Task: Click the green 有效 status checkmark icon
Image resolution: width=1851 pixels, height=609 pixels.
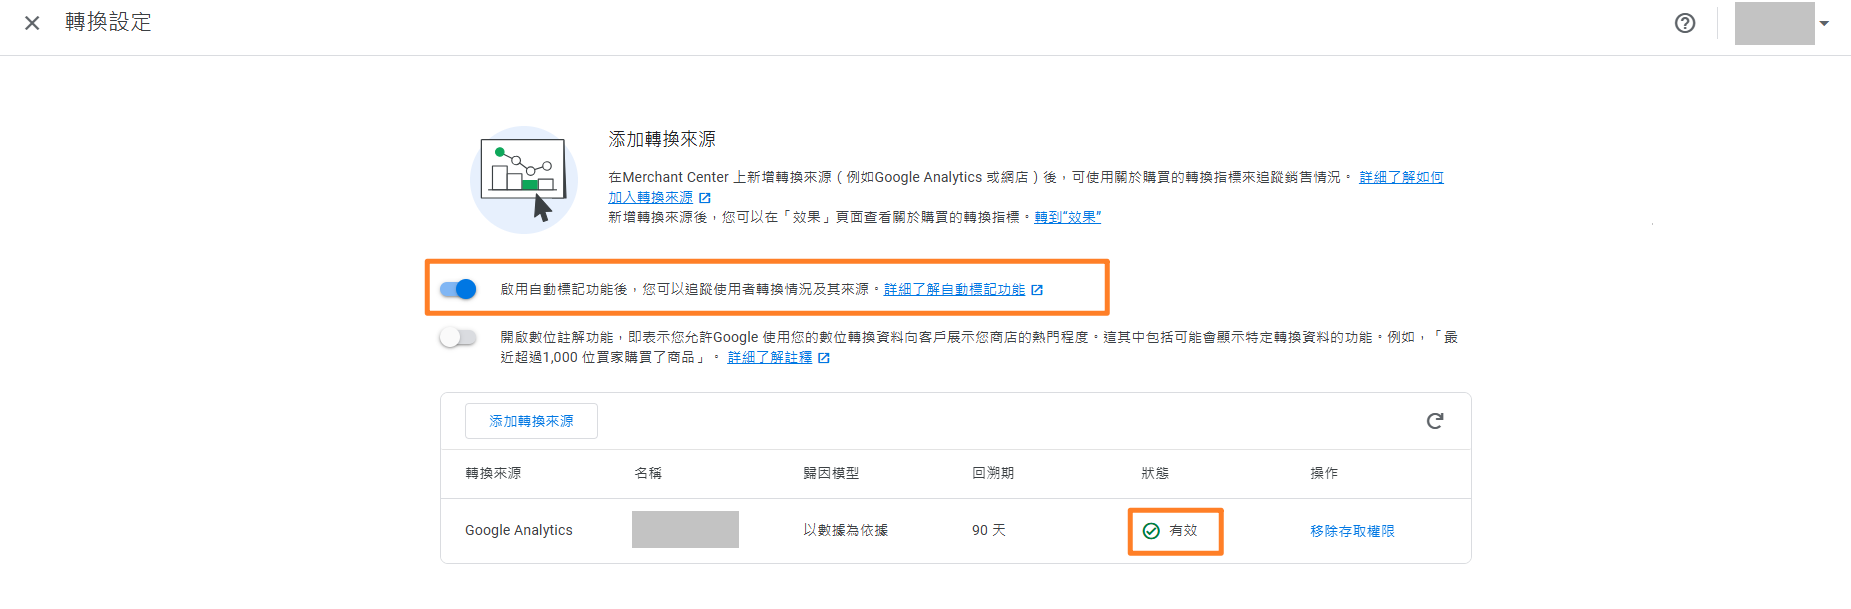Action: [1151, 531]
